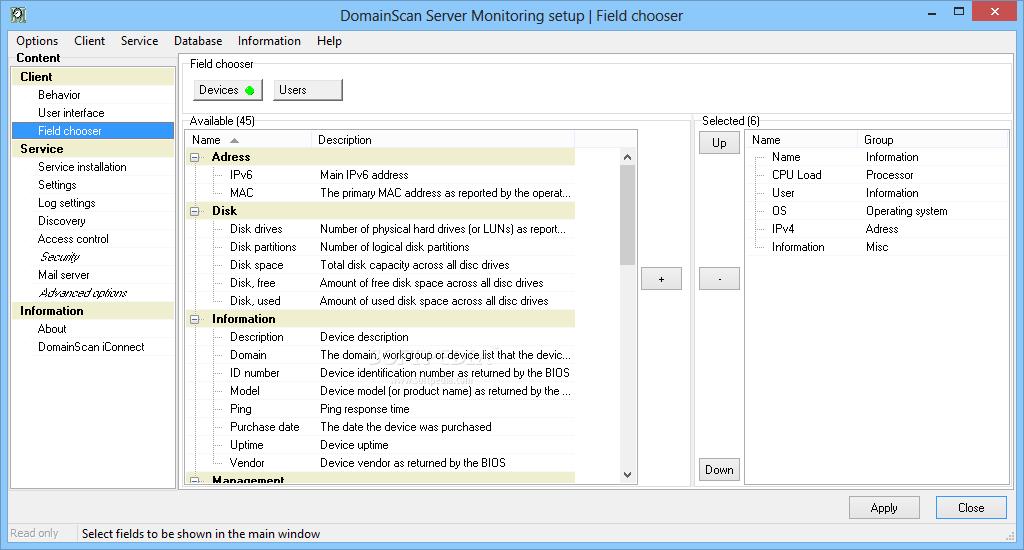Image resolution: width=1024 pixels, height=550 pixels.
Task: Select ID number field
Action: (x=255, y=373)
